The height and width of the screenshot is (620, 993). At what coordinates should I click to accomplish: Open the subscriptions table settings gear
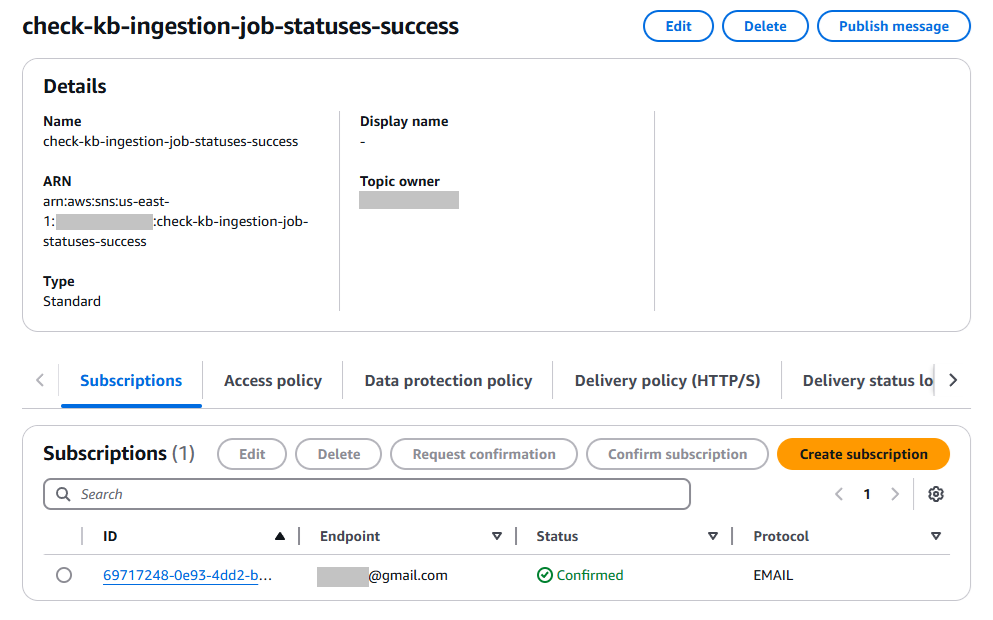pyautogui.click(x=935, y=494)
